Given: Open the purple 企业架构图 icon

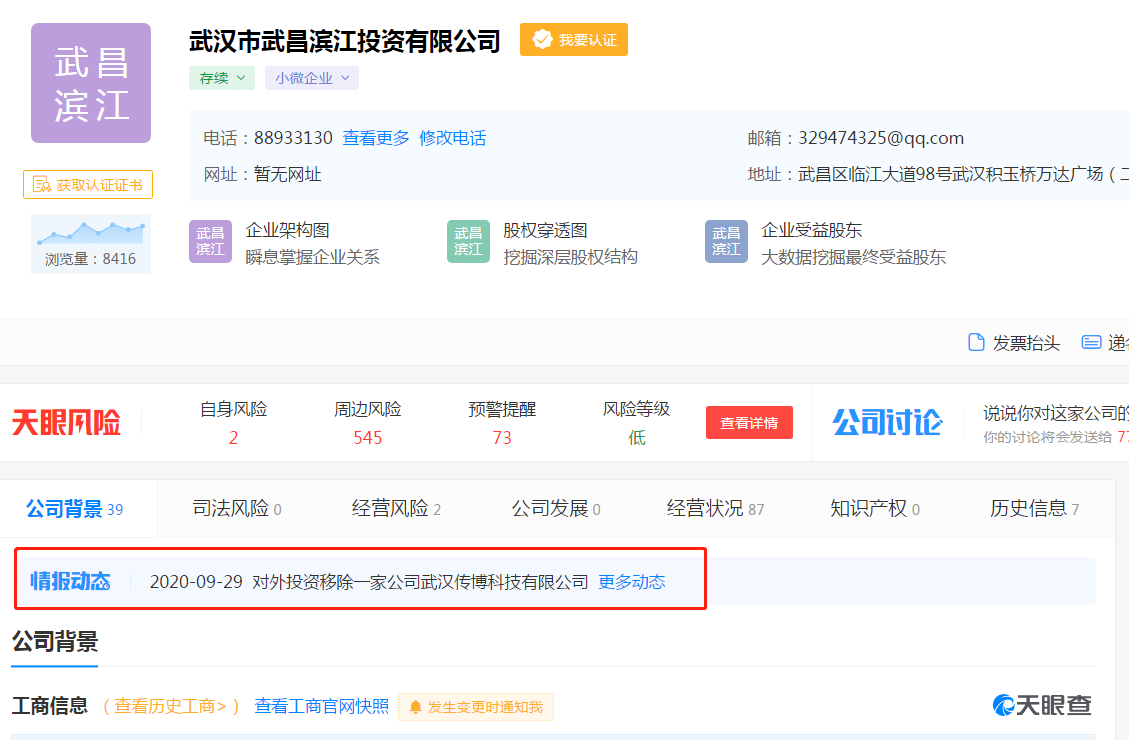Looking at the screenshot, I should tap(210, 241).
